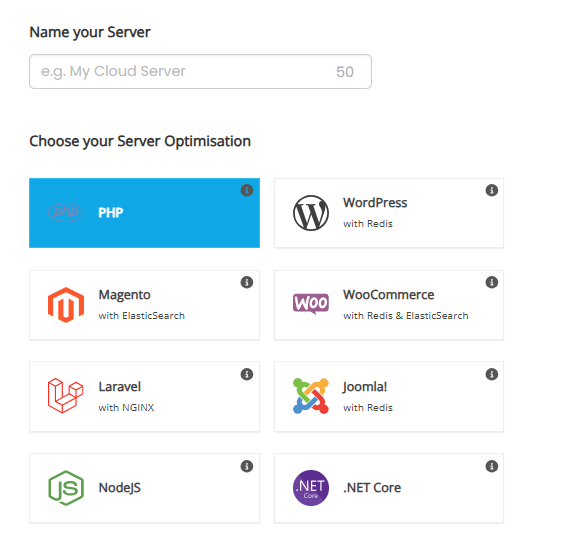This screenshot has width=579, height=543.
Task: Select Magento with ElasticSearch option
Action: click(x=144, y=305)
